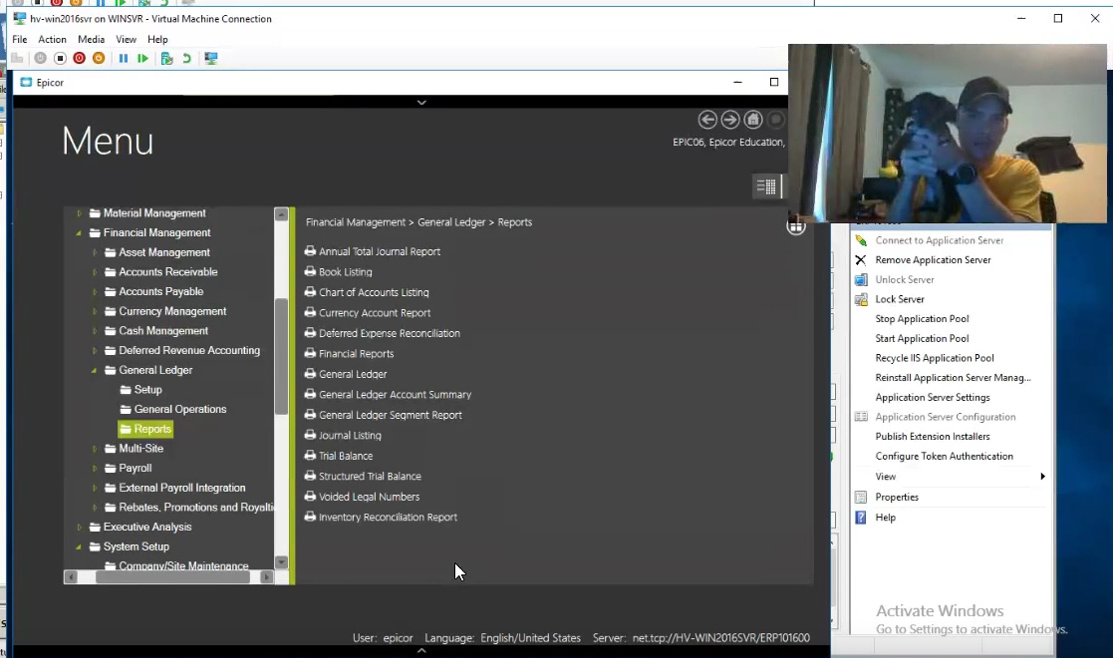
Task: Expand the Accounts Payable tree node
Action: click(x=94, y=292)
